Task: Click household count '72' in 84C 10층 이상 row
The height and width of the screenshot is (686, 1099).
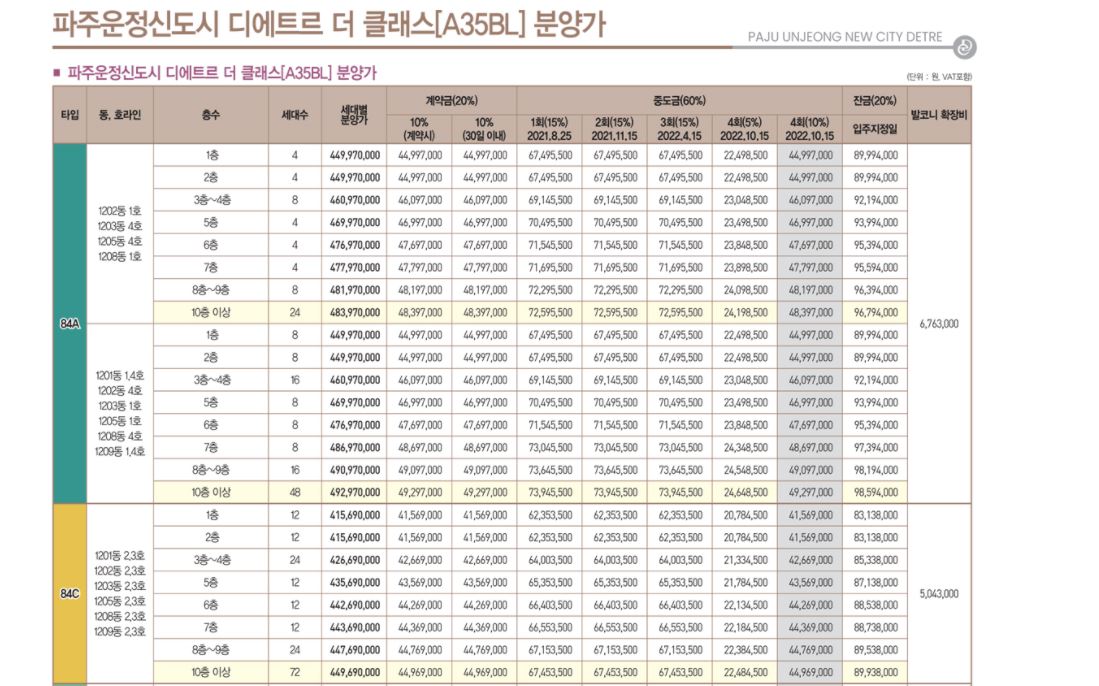Action: coord(295,673)
